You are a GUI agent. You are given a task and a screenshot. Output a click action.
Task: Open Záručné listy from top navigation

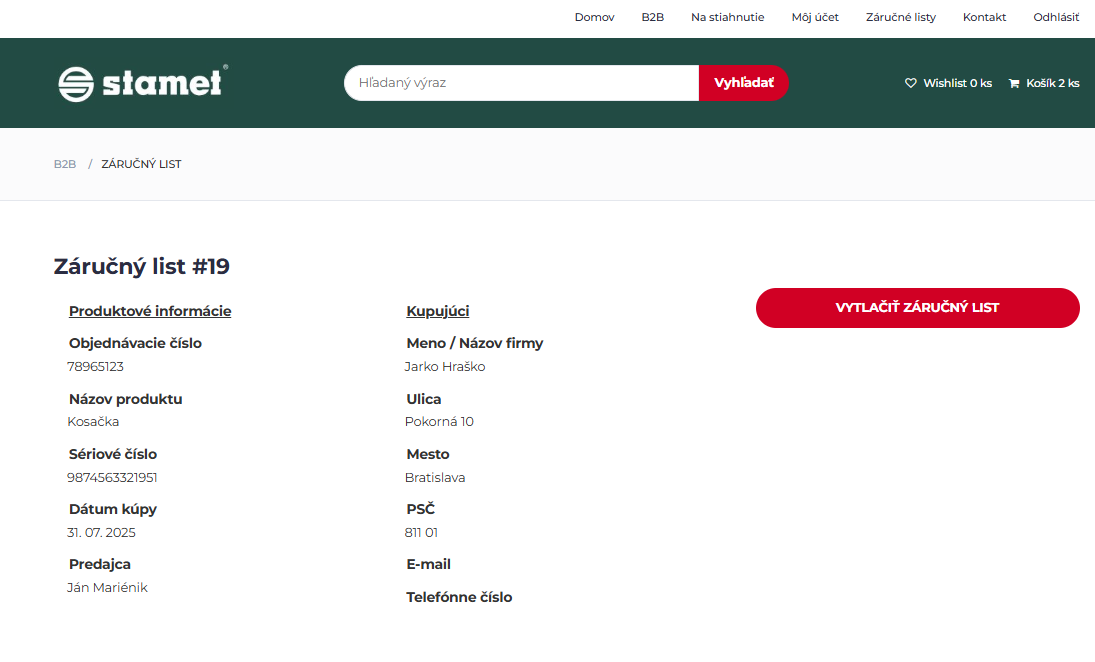(x=900, y=17)
